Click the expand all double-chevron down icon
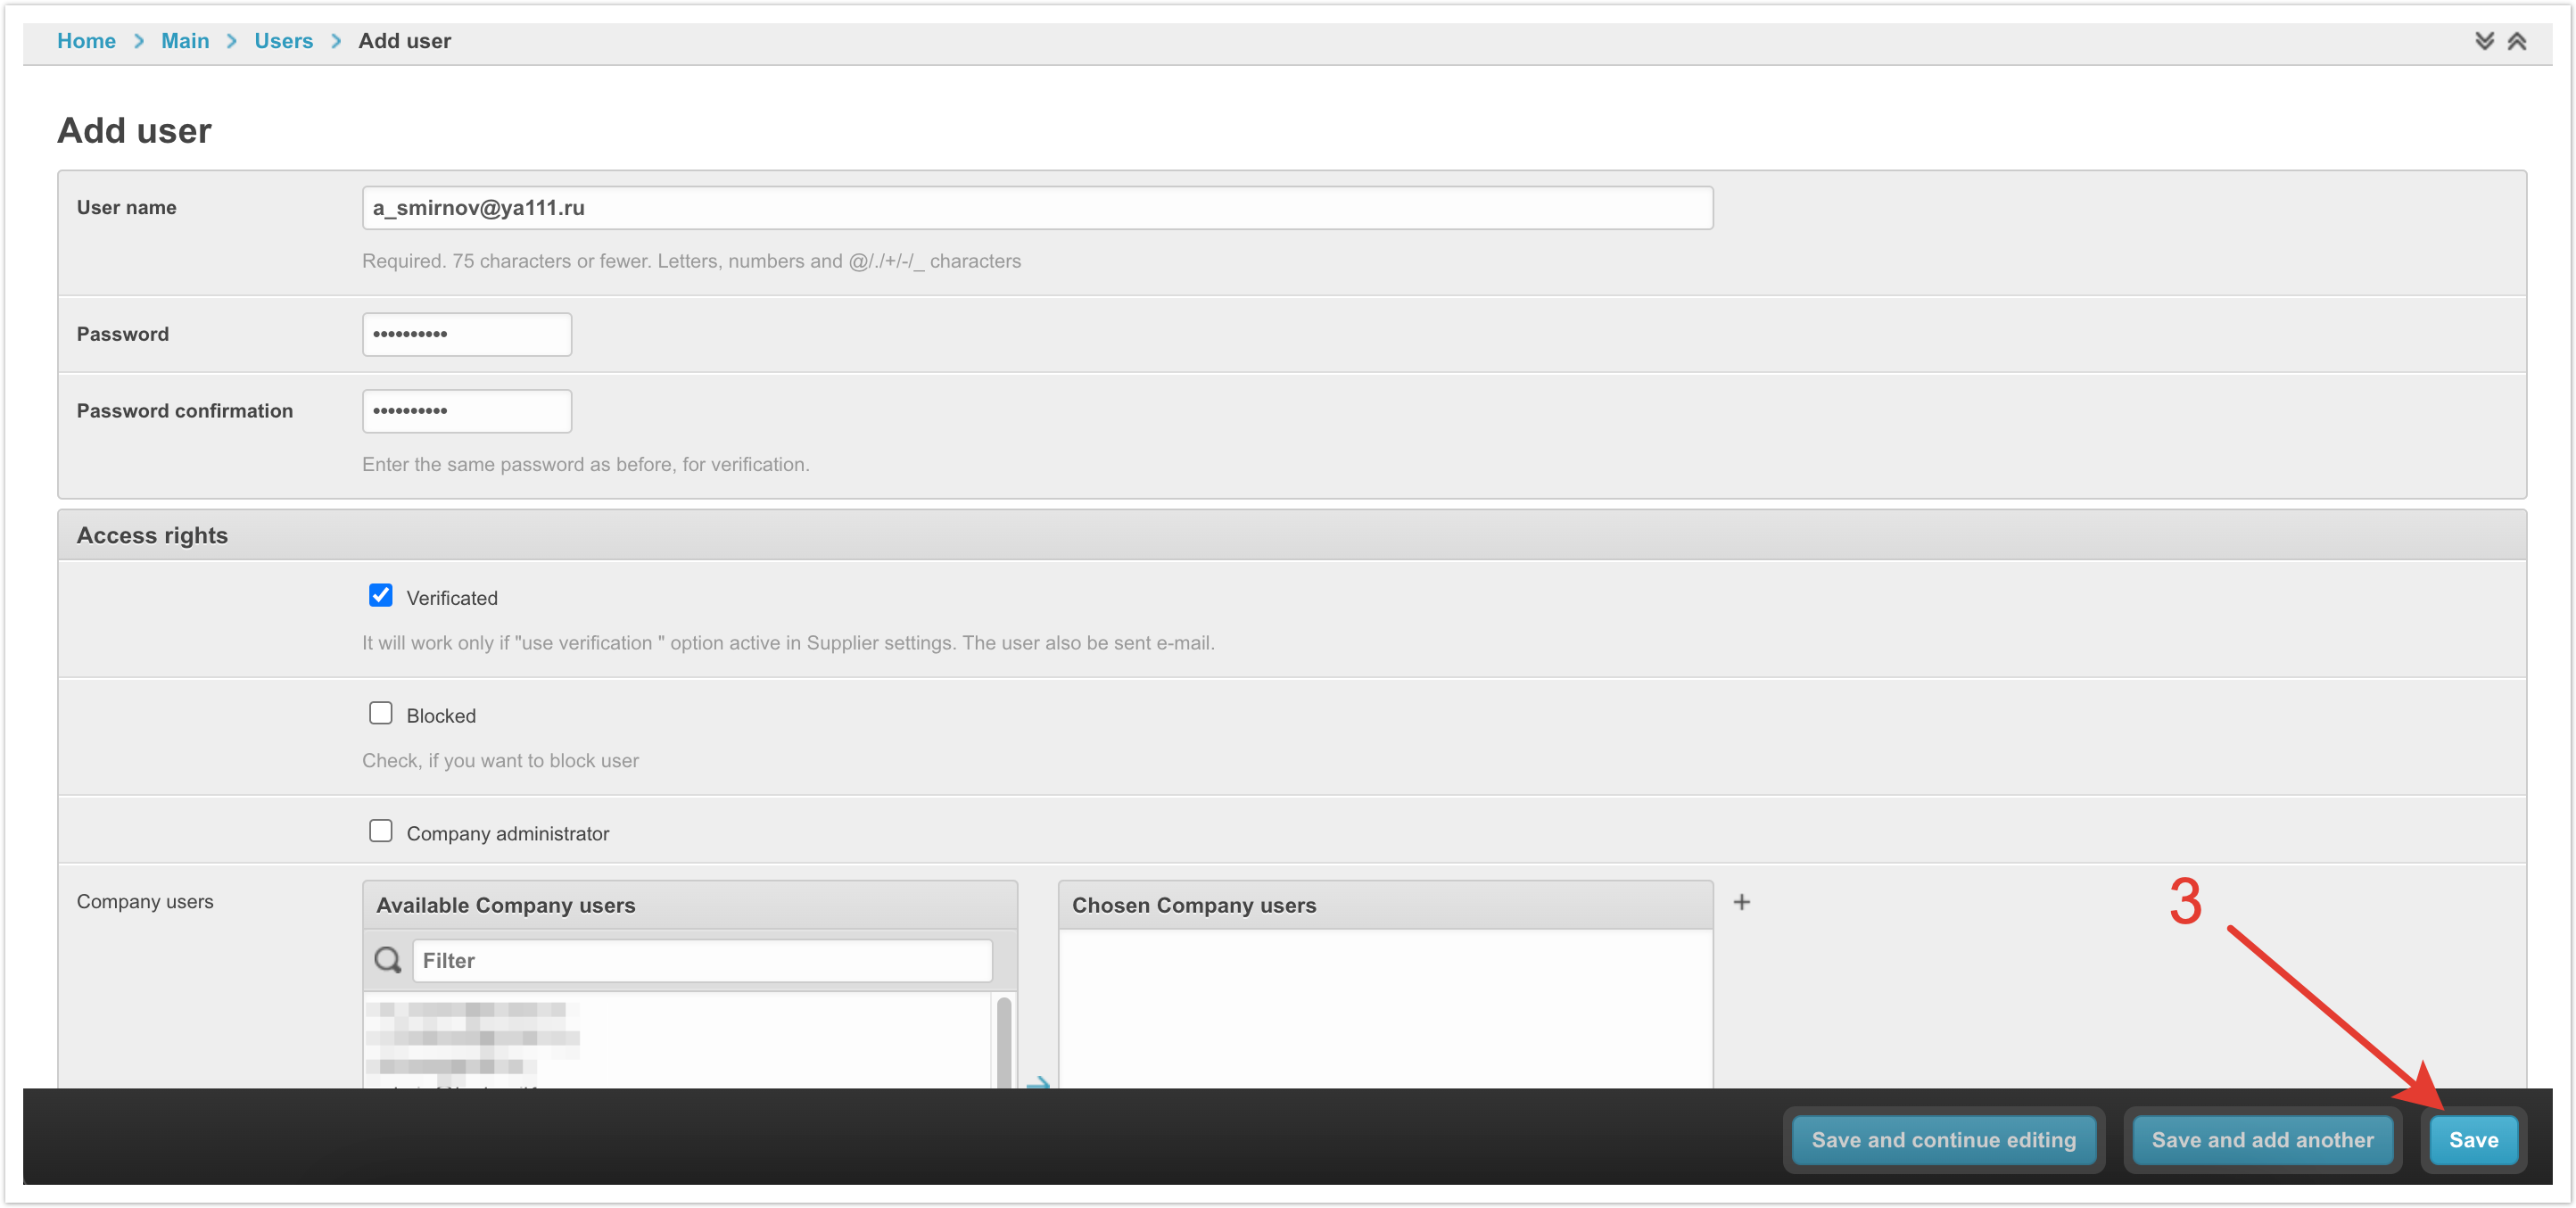2576x1208 pixels. 2484,41
